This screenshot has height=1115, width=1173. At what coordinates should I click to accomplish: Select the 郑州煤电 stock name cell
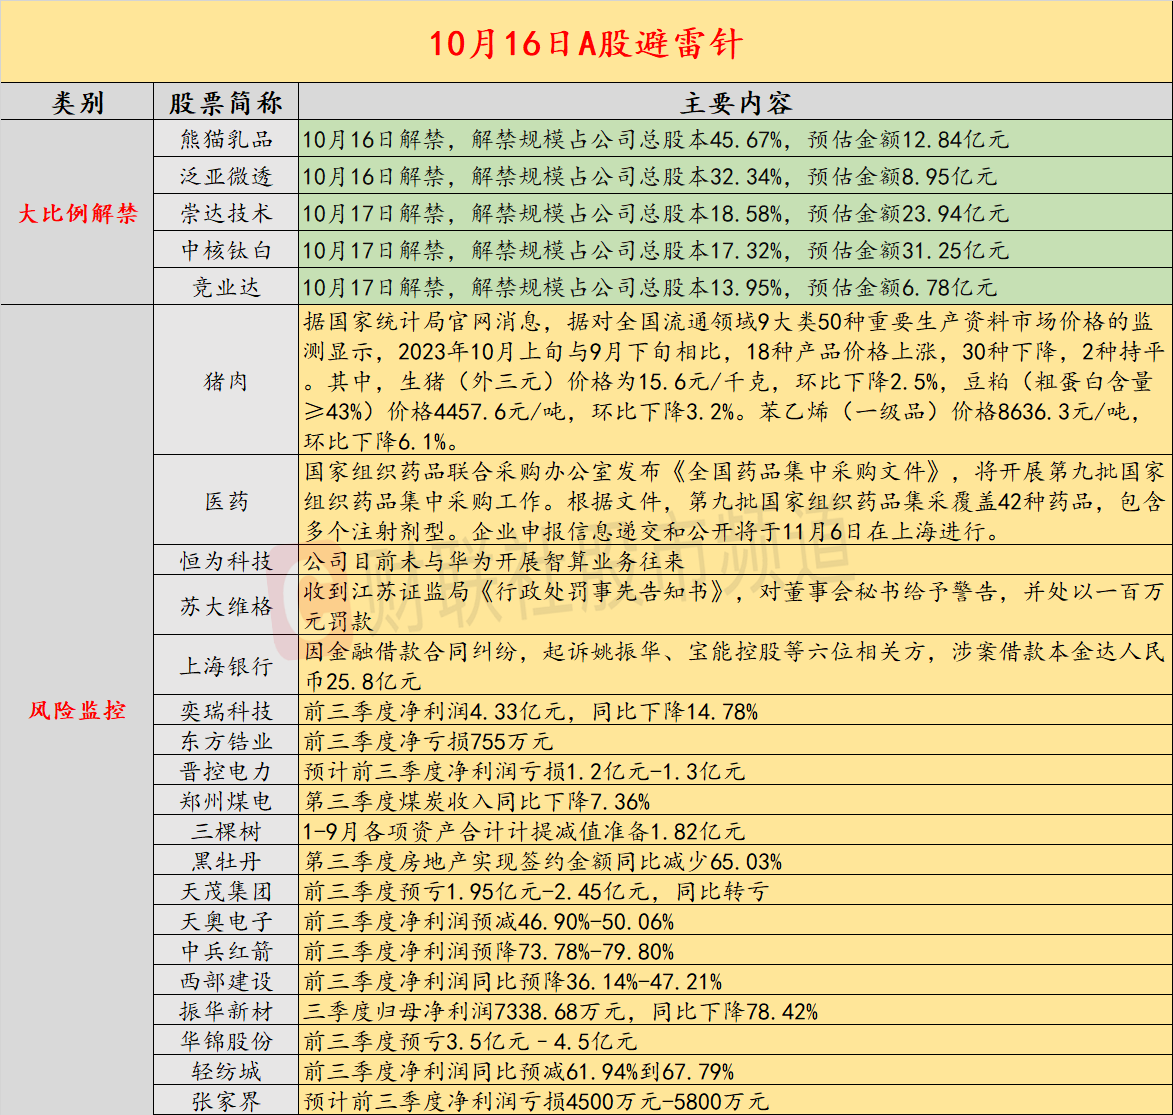click(x=226, y=801)
